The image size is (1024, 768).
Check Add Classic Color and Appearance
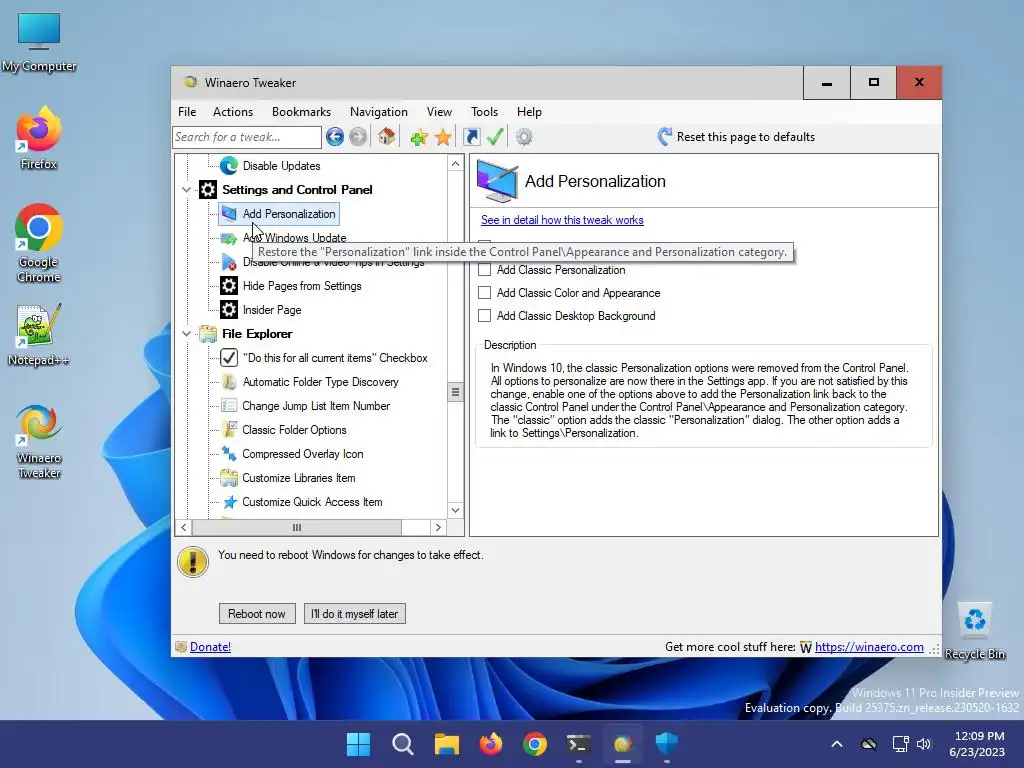(485, 293)
